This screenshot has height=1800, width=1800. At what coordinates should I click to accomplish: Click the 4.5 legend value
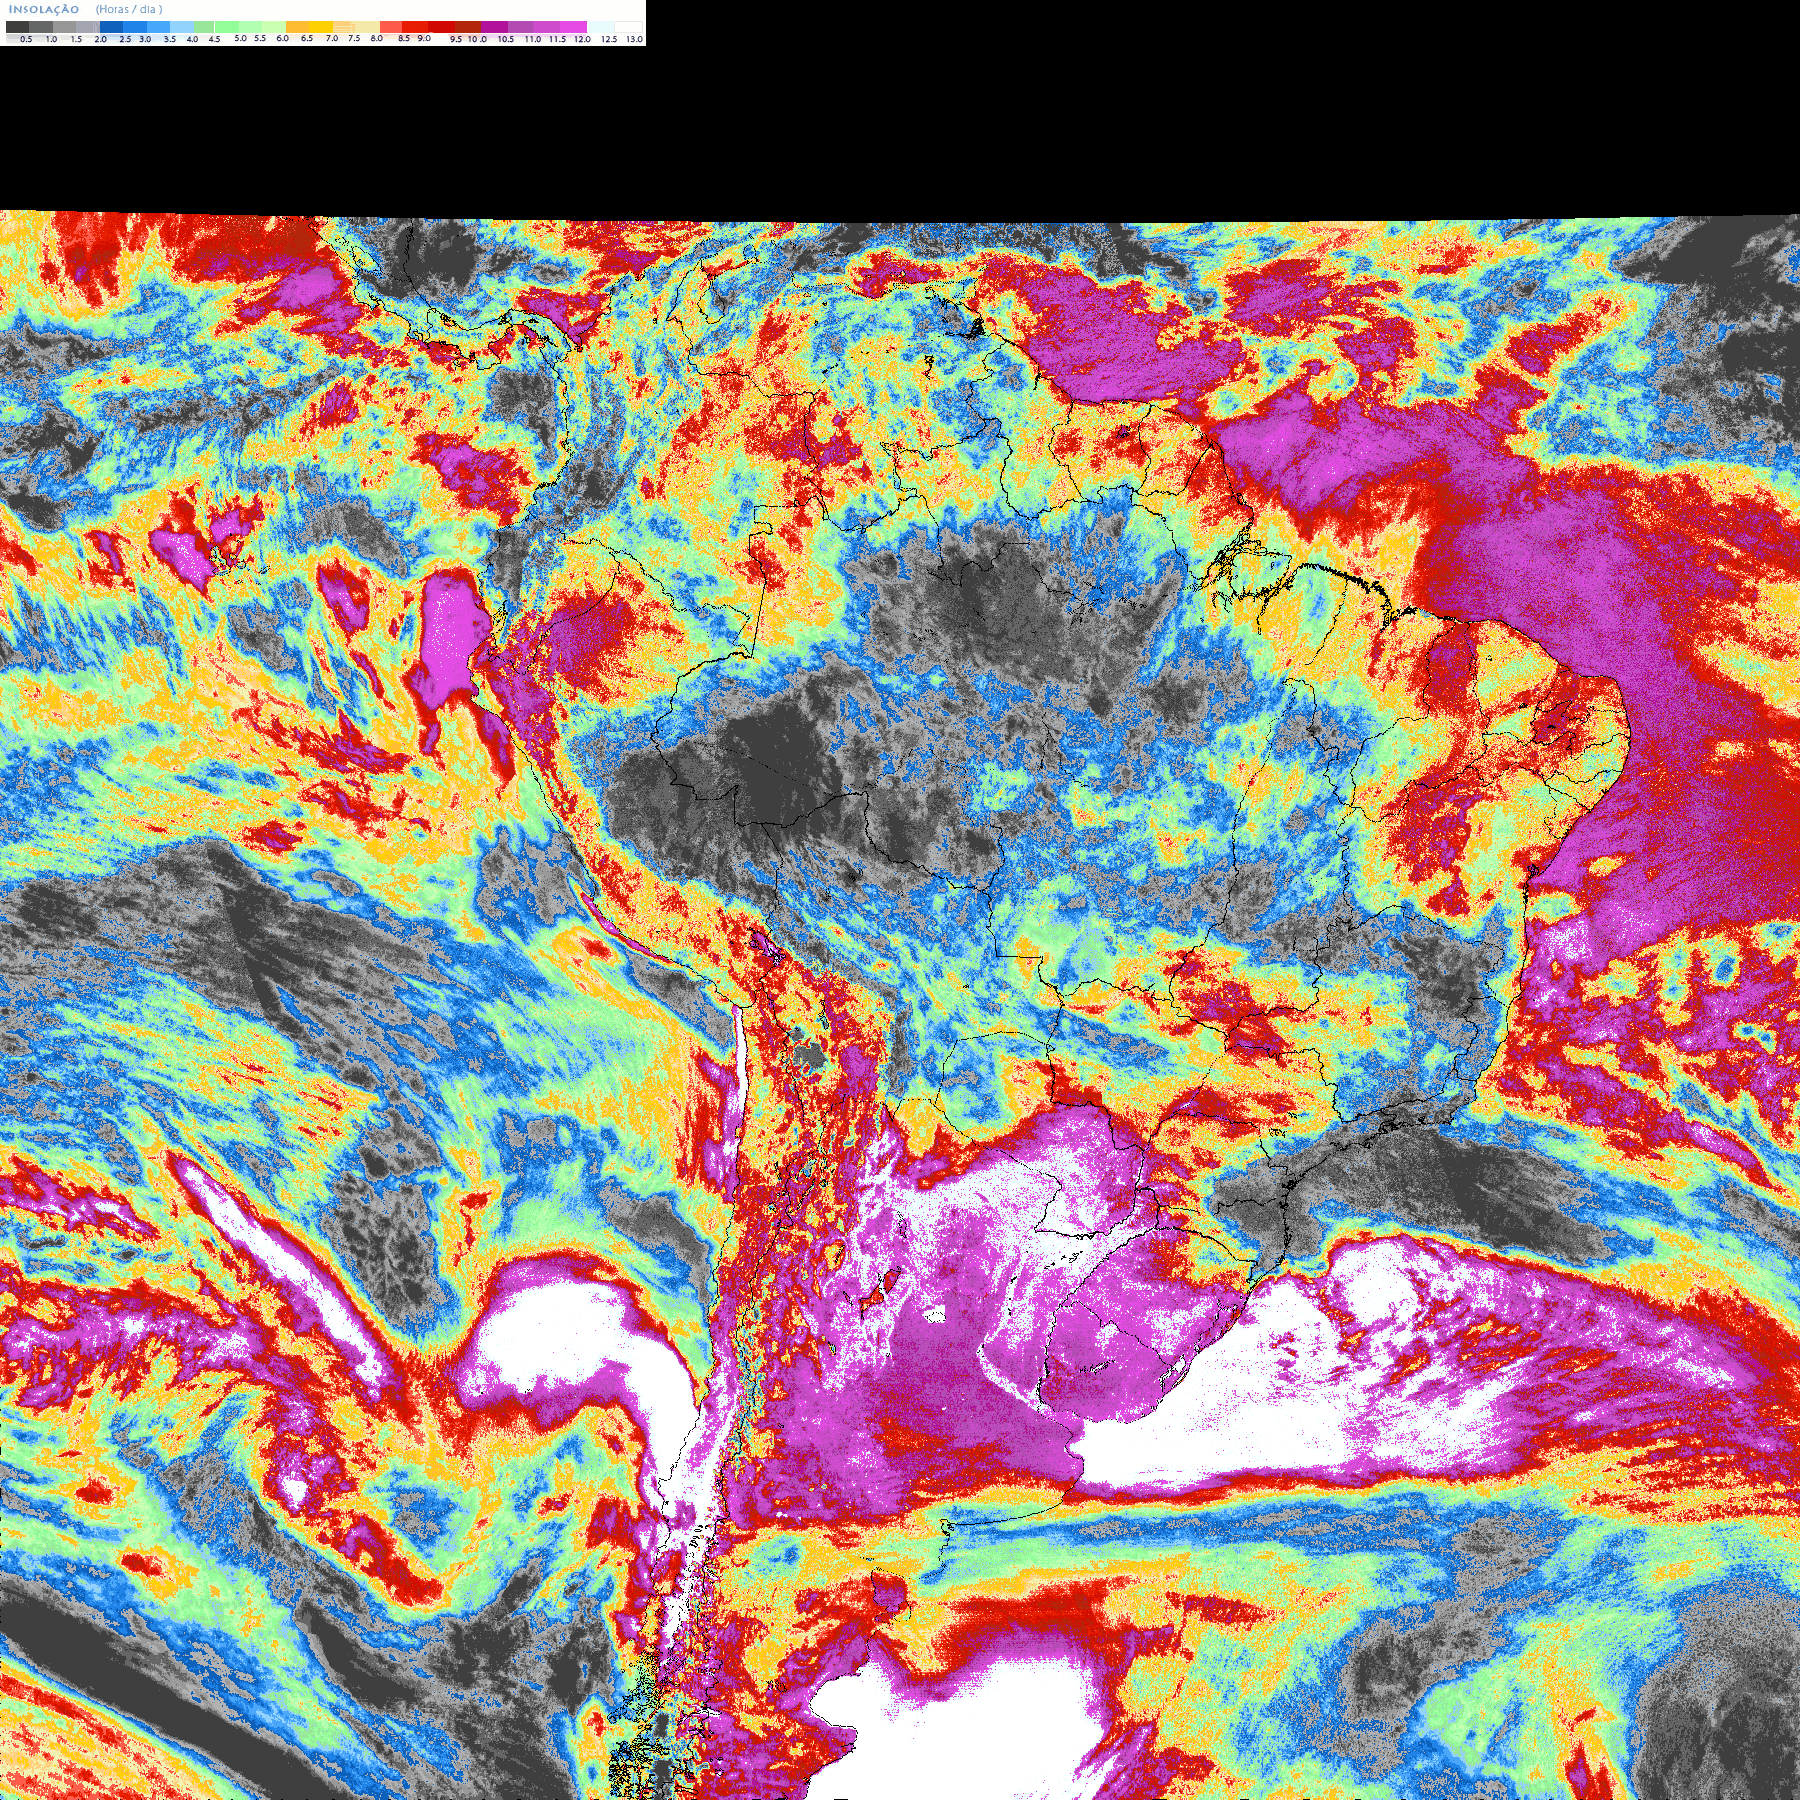(x=214, y=39)
